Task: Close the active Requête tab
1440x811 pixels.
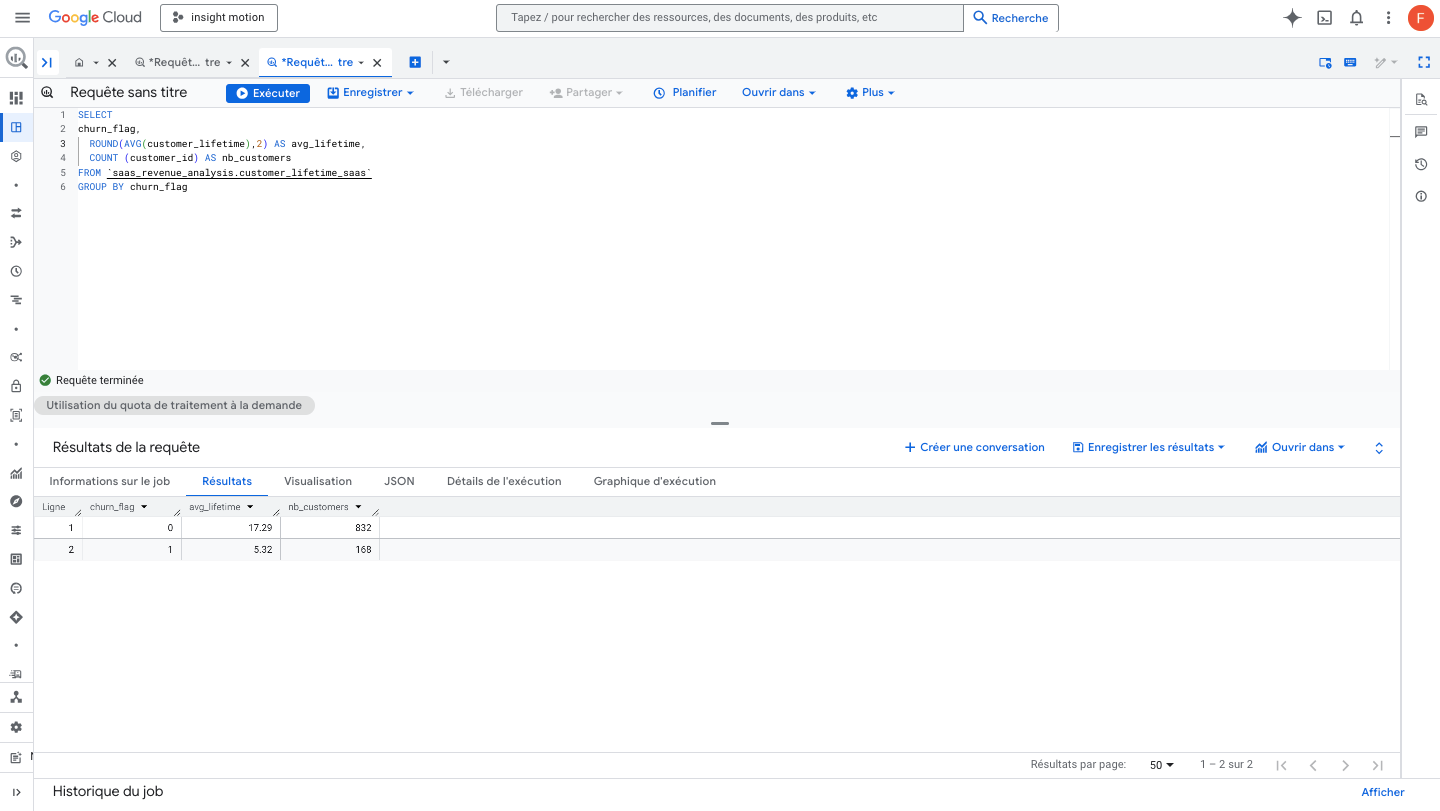Action: [377, 63]
